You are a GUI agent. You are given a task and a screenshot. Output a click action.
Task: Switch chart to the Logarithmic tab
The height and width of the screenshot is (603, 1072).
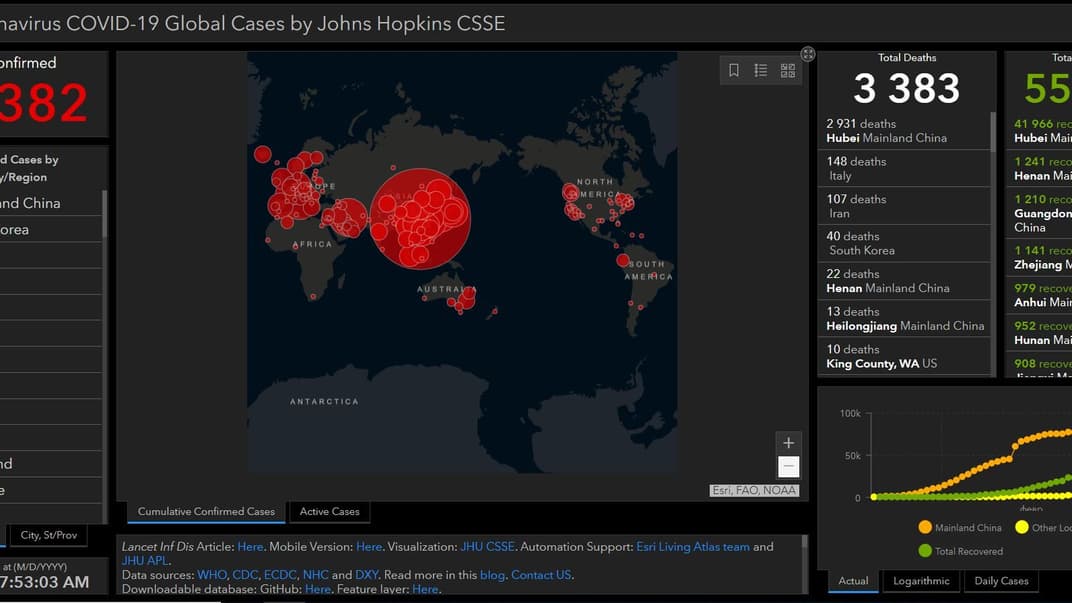pyautogui.click(x=921, y=581)
